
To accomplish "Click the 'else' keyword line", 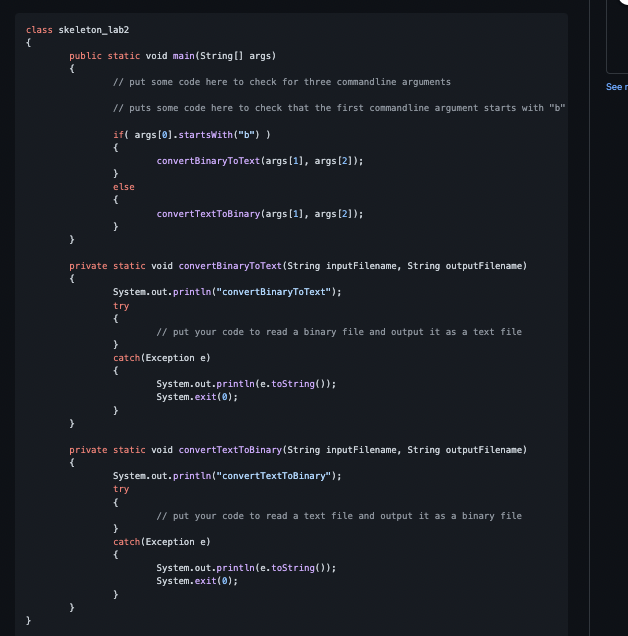I will [124, 187].
